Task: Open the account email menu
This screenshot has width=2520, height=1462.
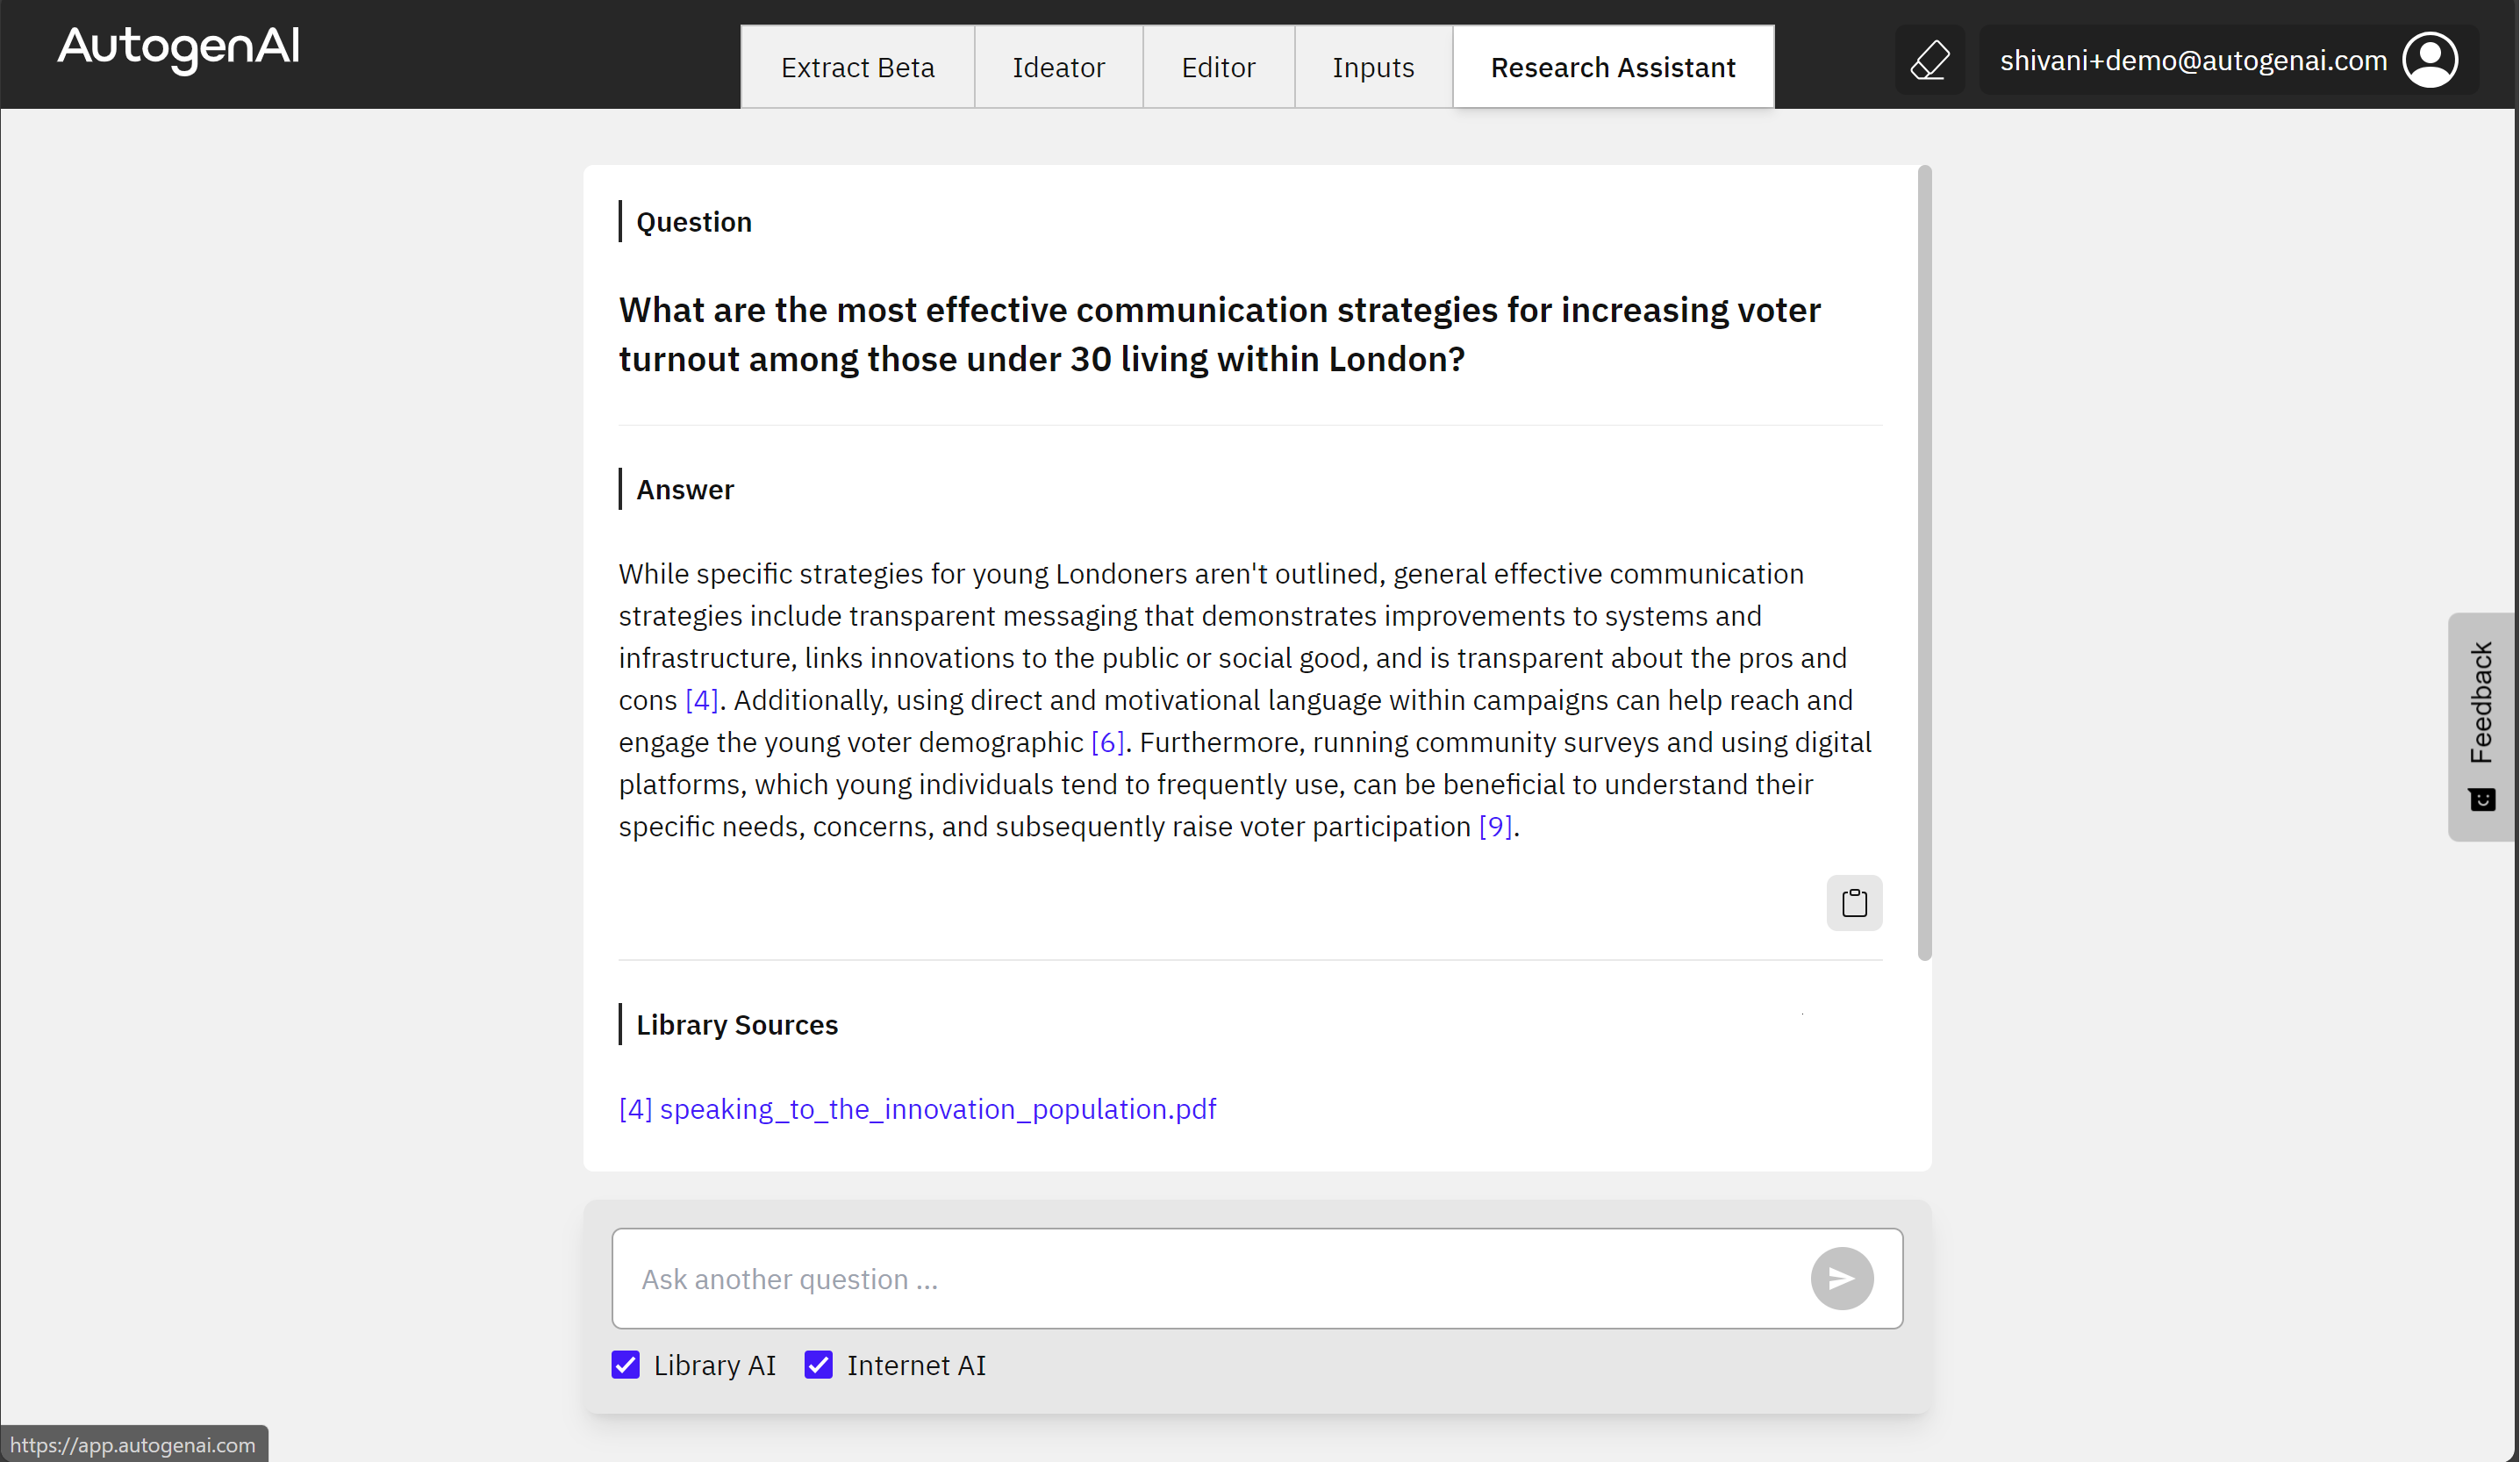Action: tap(2193, 61)
